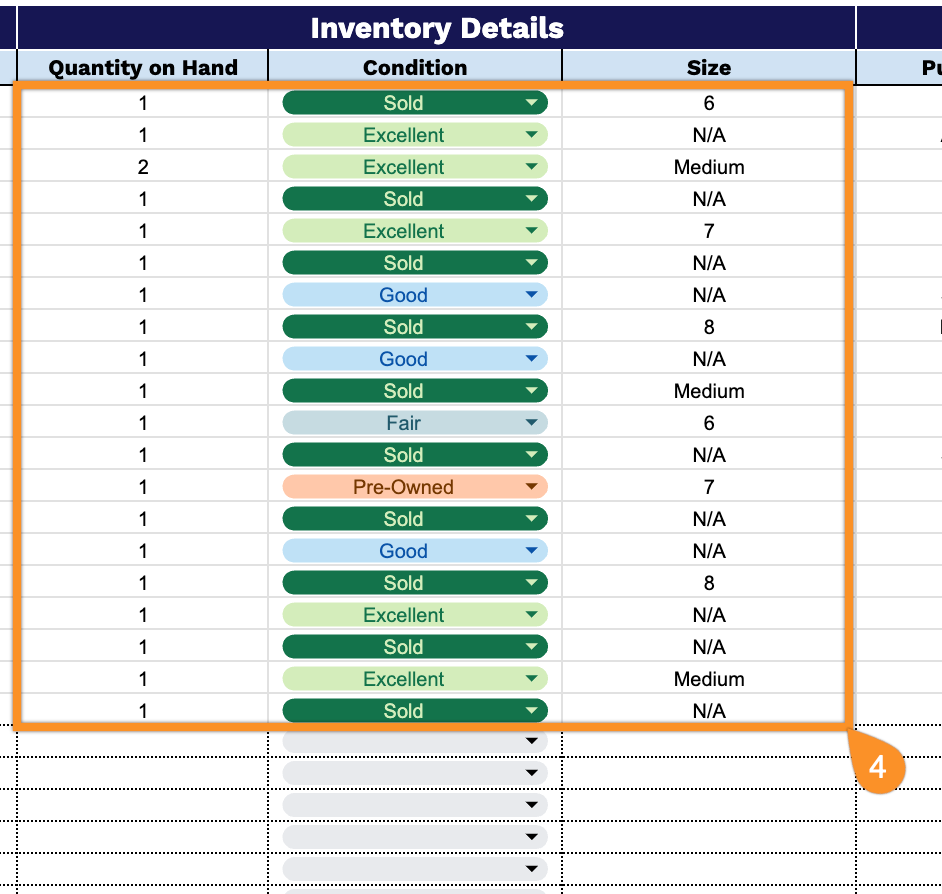
Task: Select the Condition column header
Action: [x=414, y=67]
